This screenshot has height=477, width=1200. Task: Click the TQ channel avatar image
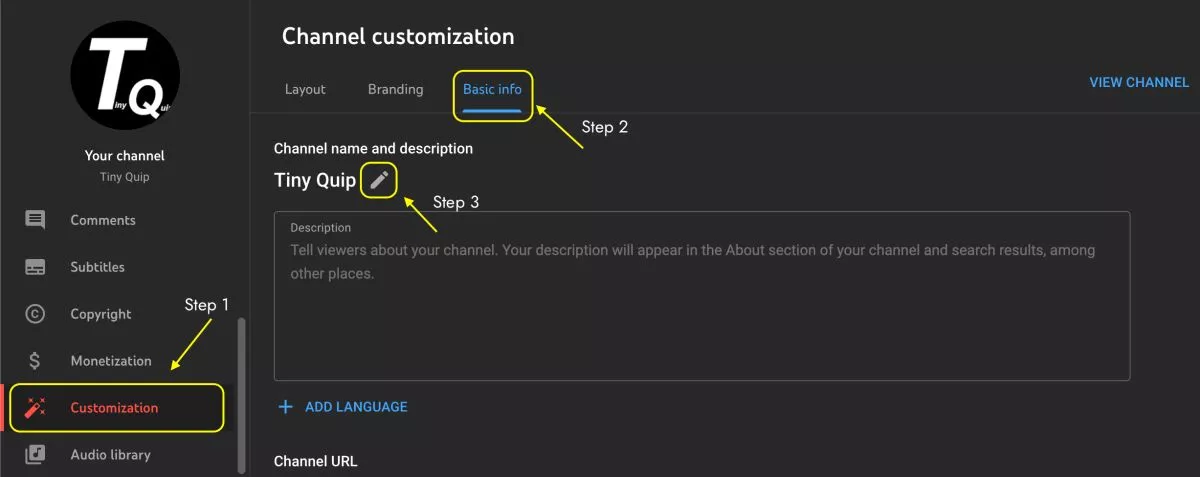click(x=125, y=75)
